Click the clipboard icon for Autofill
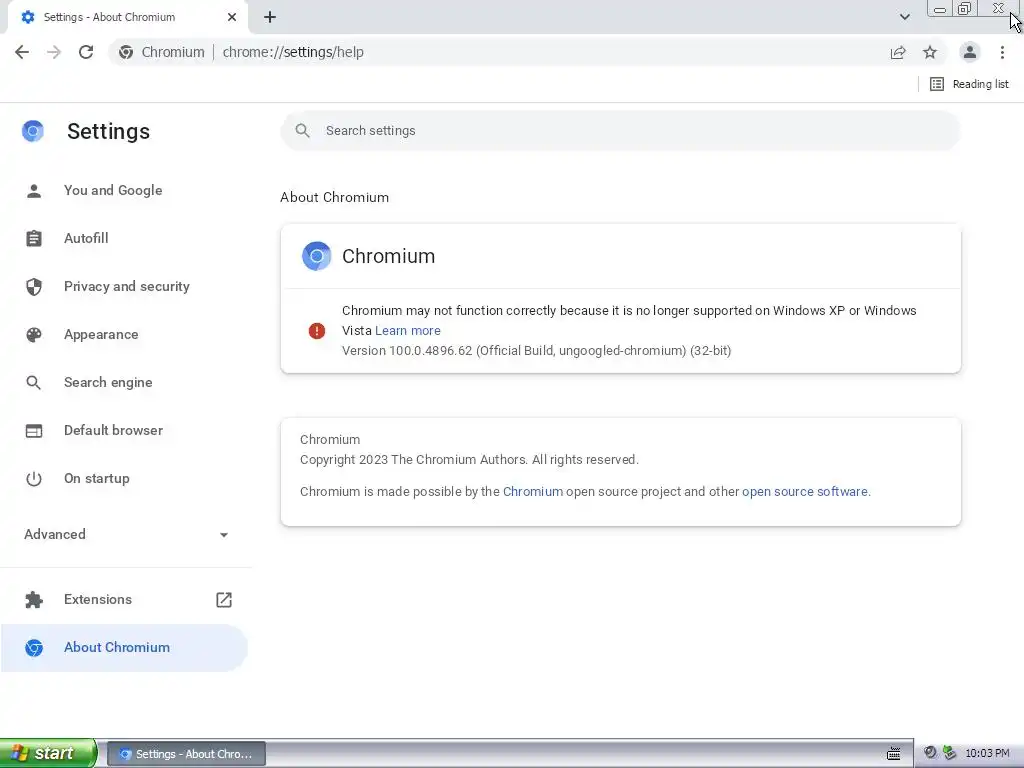The height and width of the screenshot is (768, 1024). 34,238
